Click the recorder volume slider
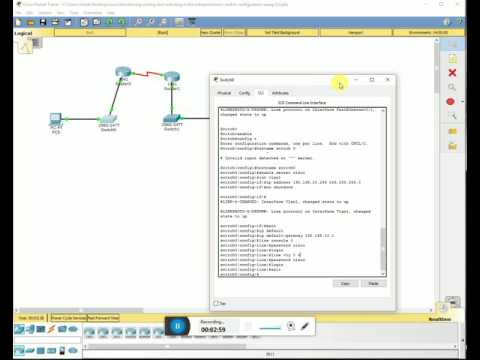Image resolution: width=480 pixels, height=360 pixels. click(270, 328)
